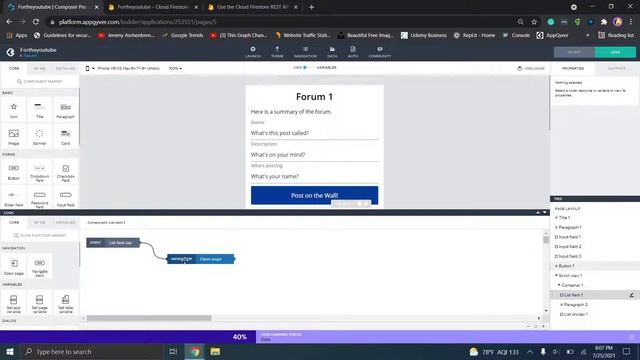The image size is (640, 360).
Task: Select the List item tap event node
Action: tap(113, 242)
